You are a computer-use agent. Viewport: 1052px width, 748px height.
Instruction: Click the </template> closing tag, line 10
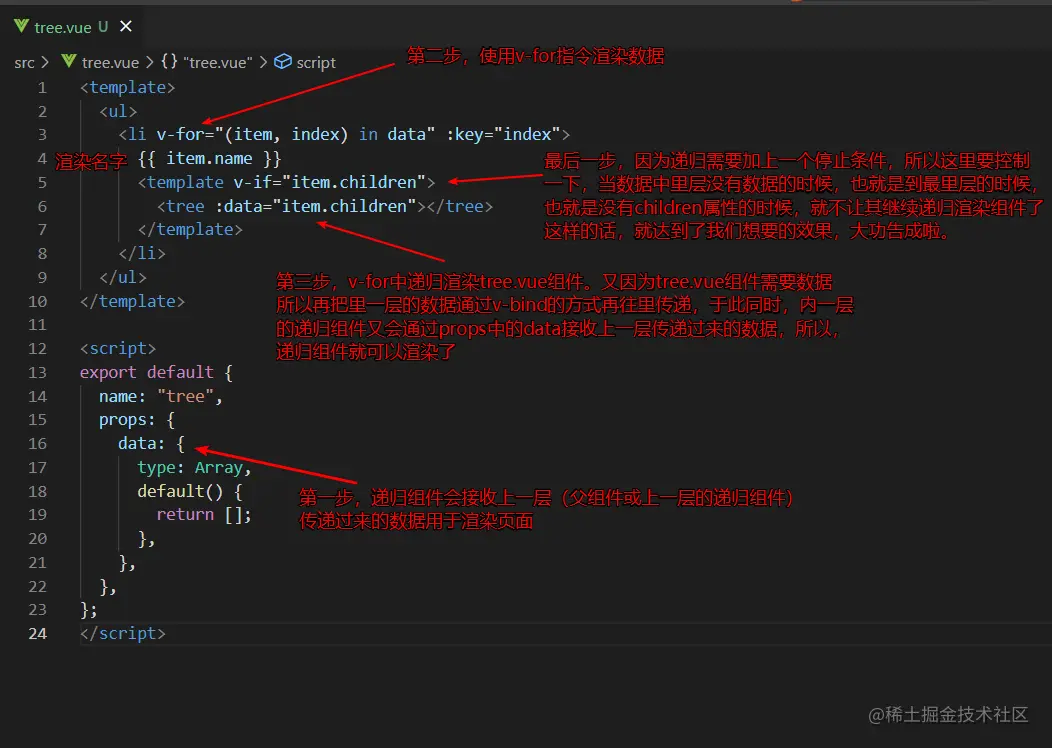pos(132,301)
